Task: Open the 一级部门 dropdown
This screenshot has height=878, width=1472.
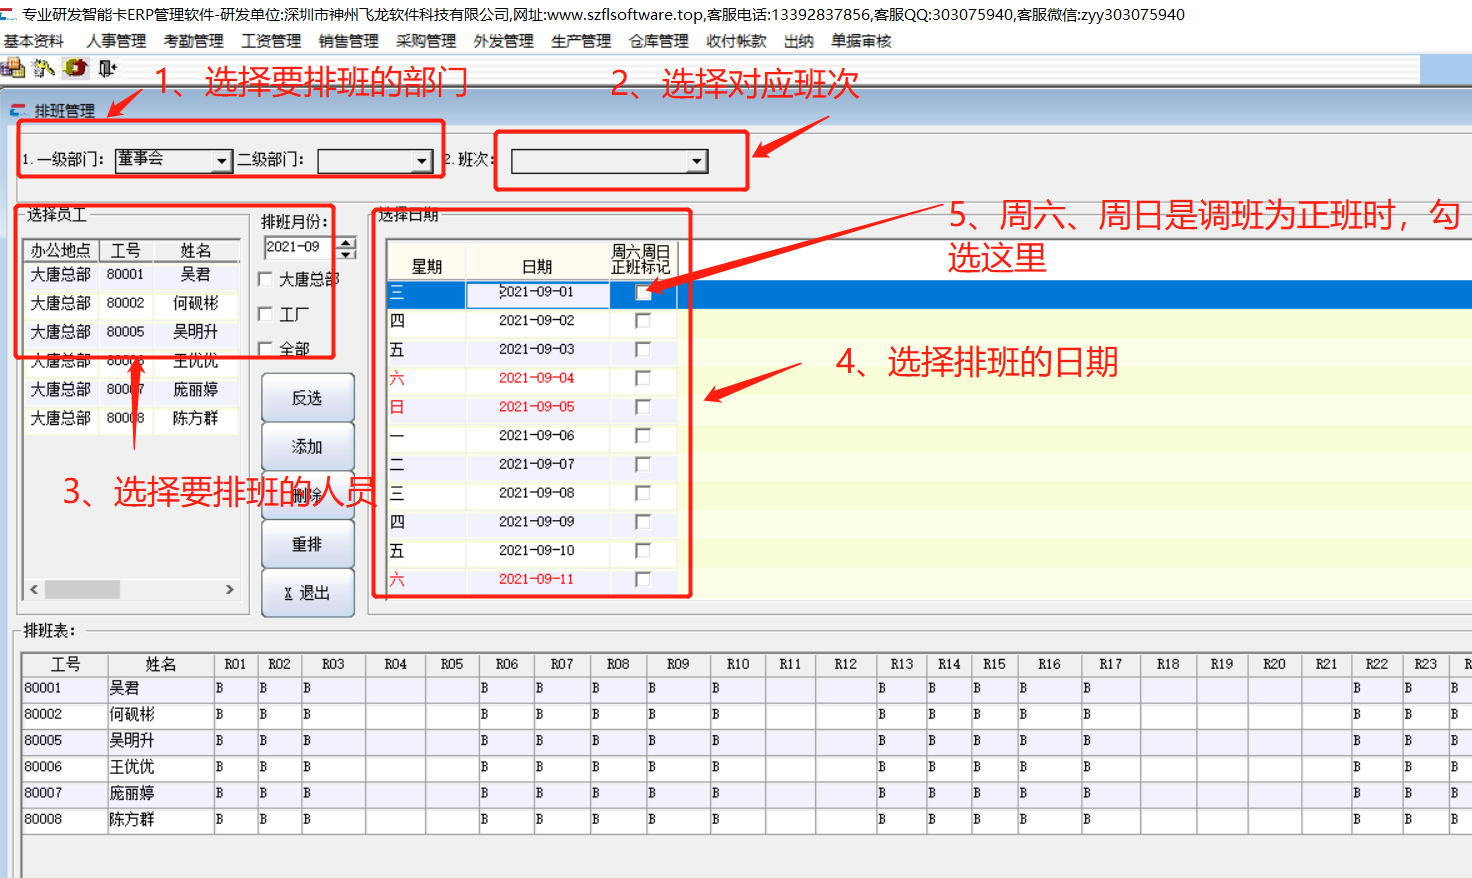Action: 222,161
